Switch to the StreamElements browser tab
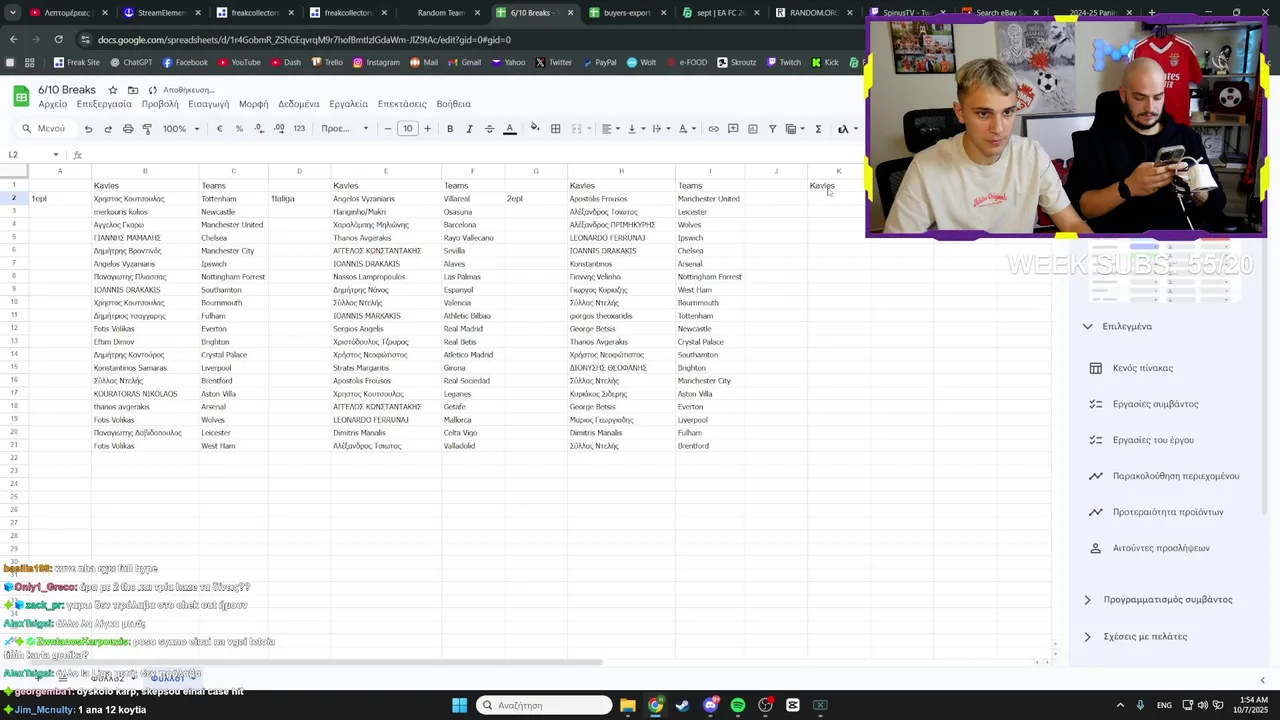Image resolution: width=1280 pixels, height=720 pixels. [x=160, y=13]
